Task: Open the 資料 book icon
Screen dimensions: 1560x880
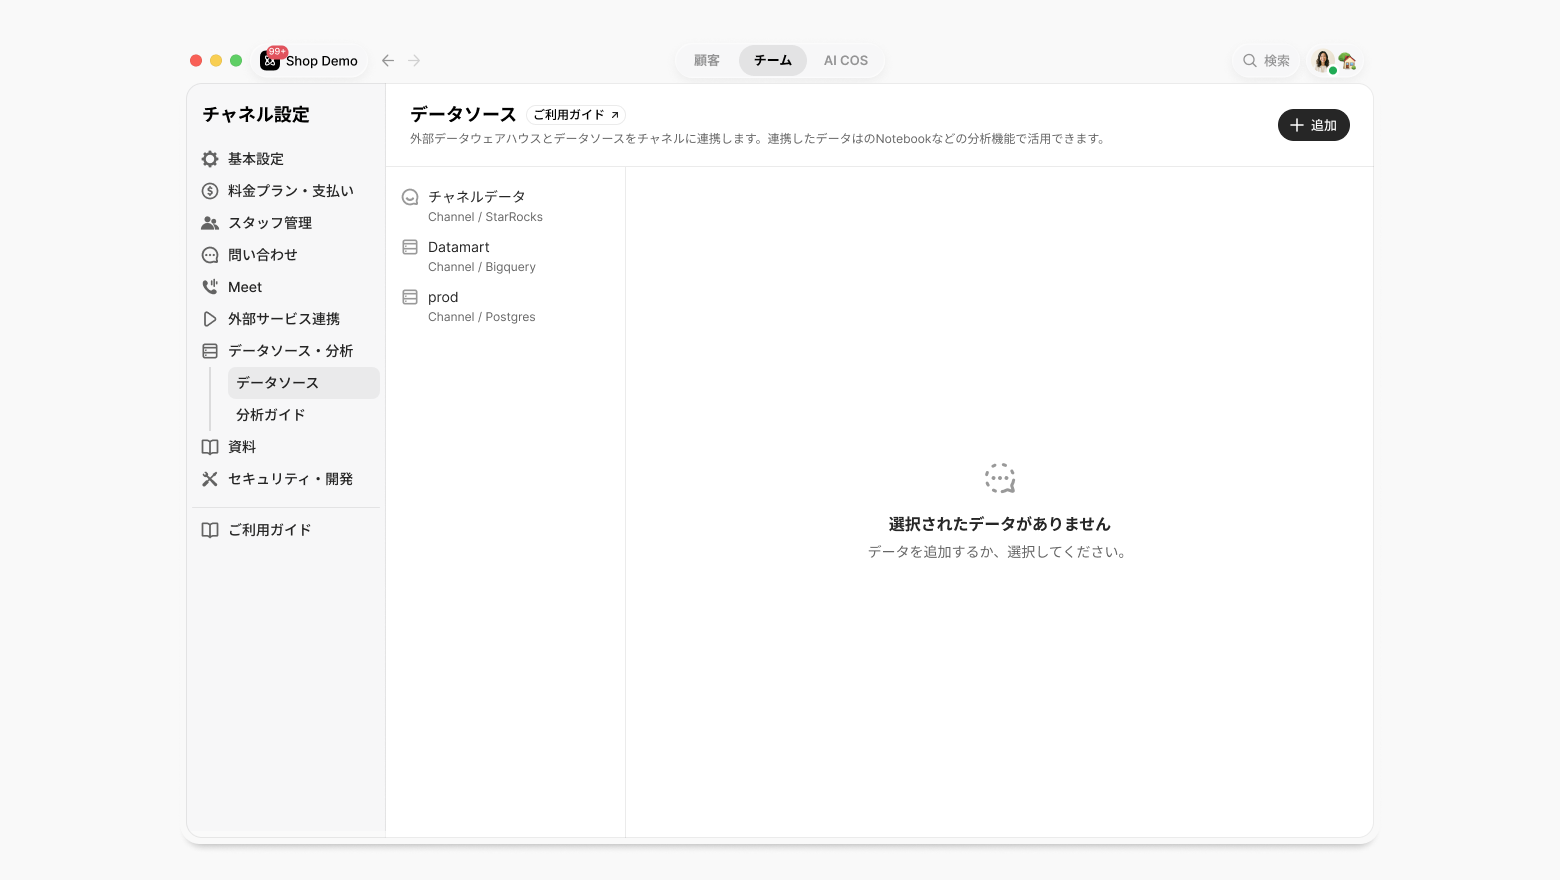Action: point(210,447)
